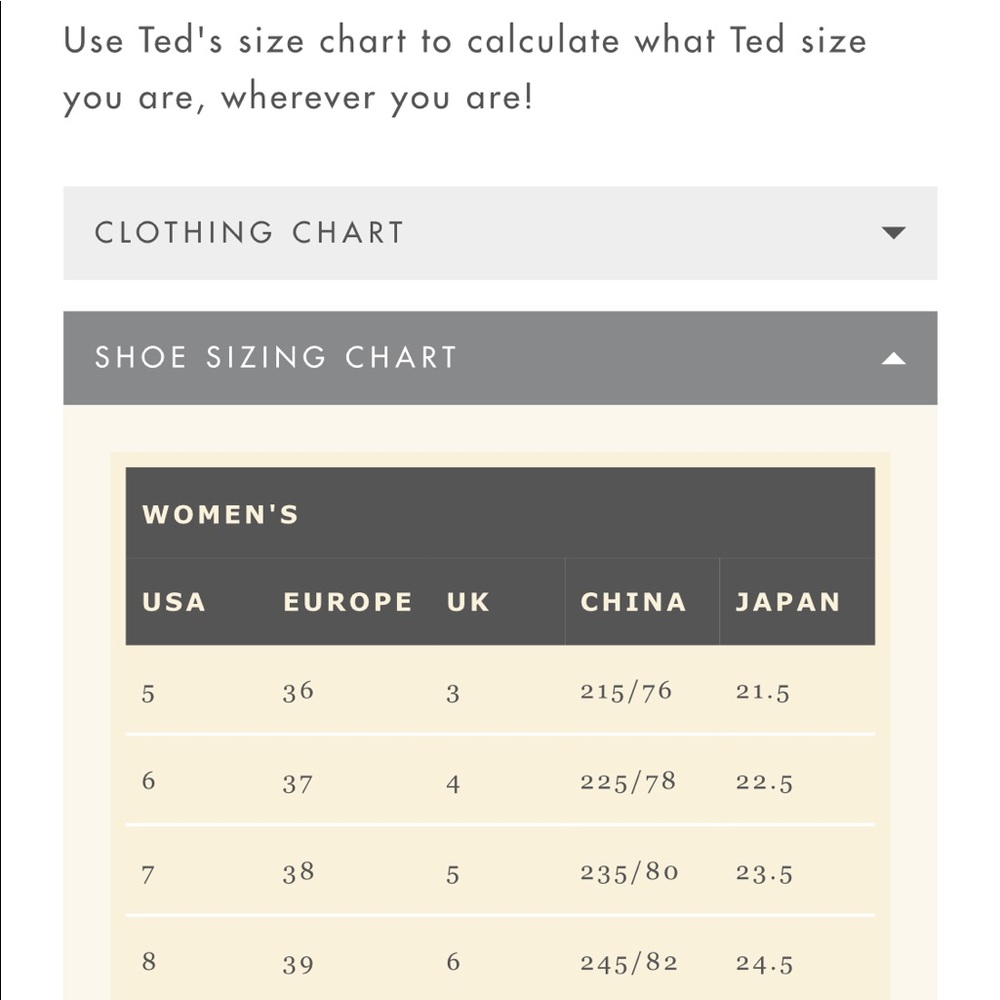The height and width of the screenshot is (1000, 1000).
Task: Click Europe size 38 cell
Action: pos(298,872)
